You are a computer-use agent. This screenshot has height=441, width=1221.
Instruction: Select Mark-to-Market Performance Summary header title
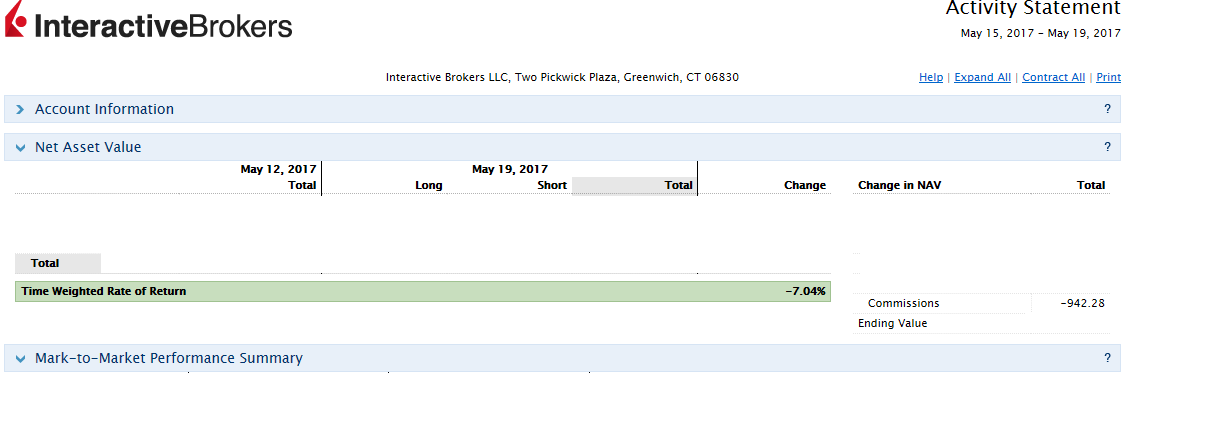(x=168, y=358)
